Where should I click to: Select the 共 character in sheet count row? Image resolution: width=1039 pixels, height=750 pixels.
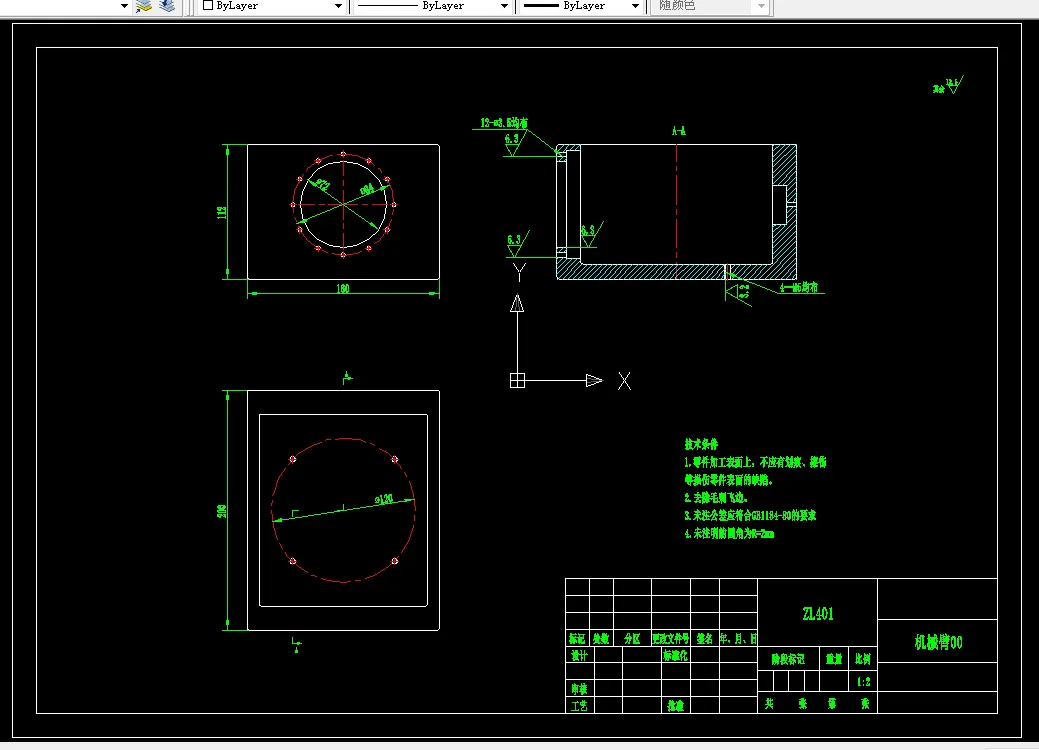tap(769, 704)
